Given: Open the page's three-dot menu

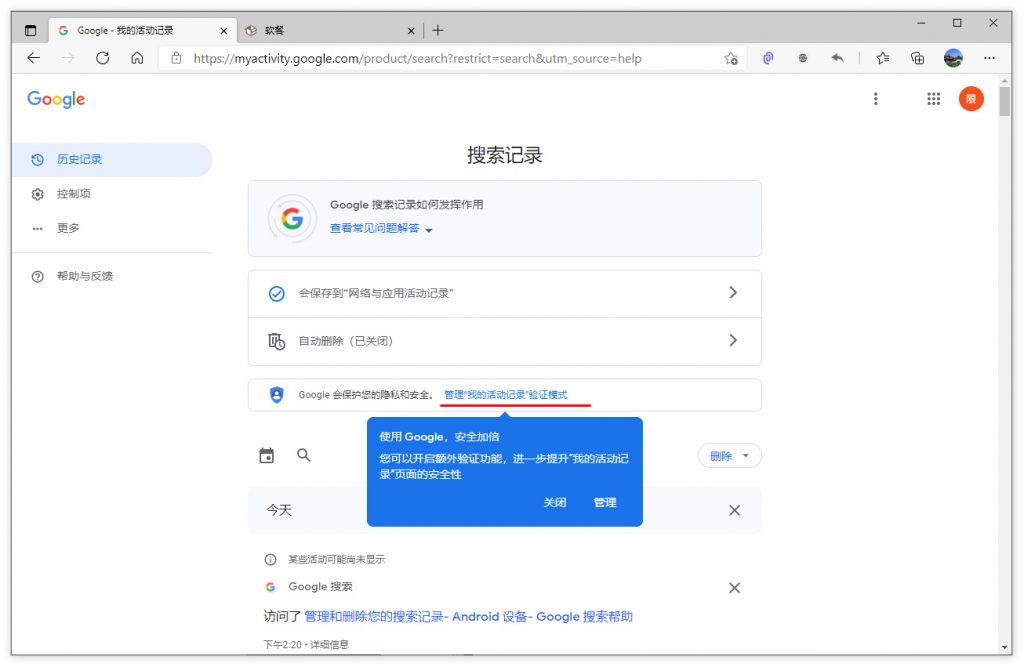Looking at the screenshot, I should pyautogui.click(x=875, y=99).
